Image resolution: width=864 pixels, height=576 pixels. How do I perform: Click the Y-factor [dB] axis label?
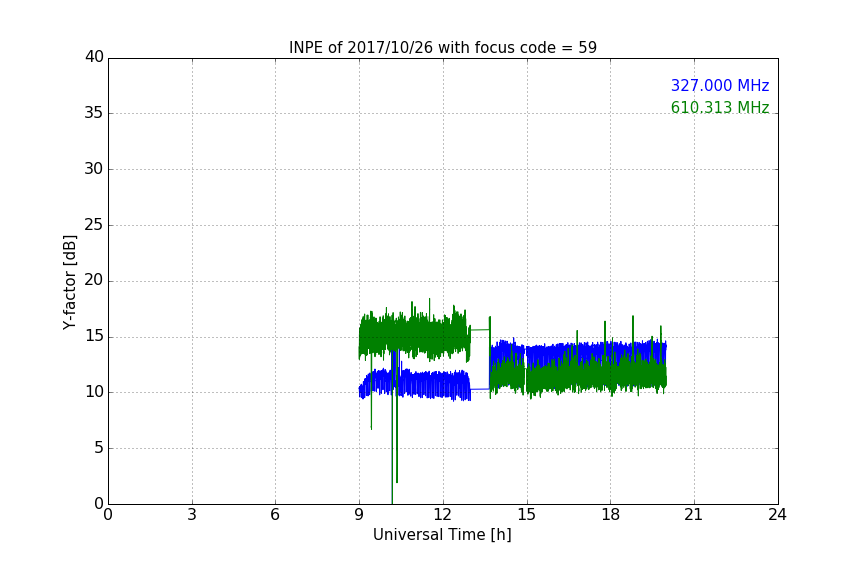70,282
